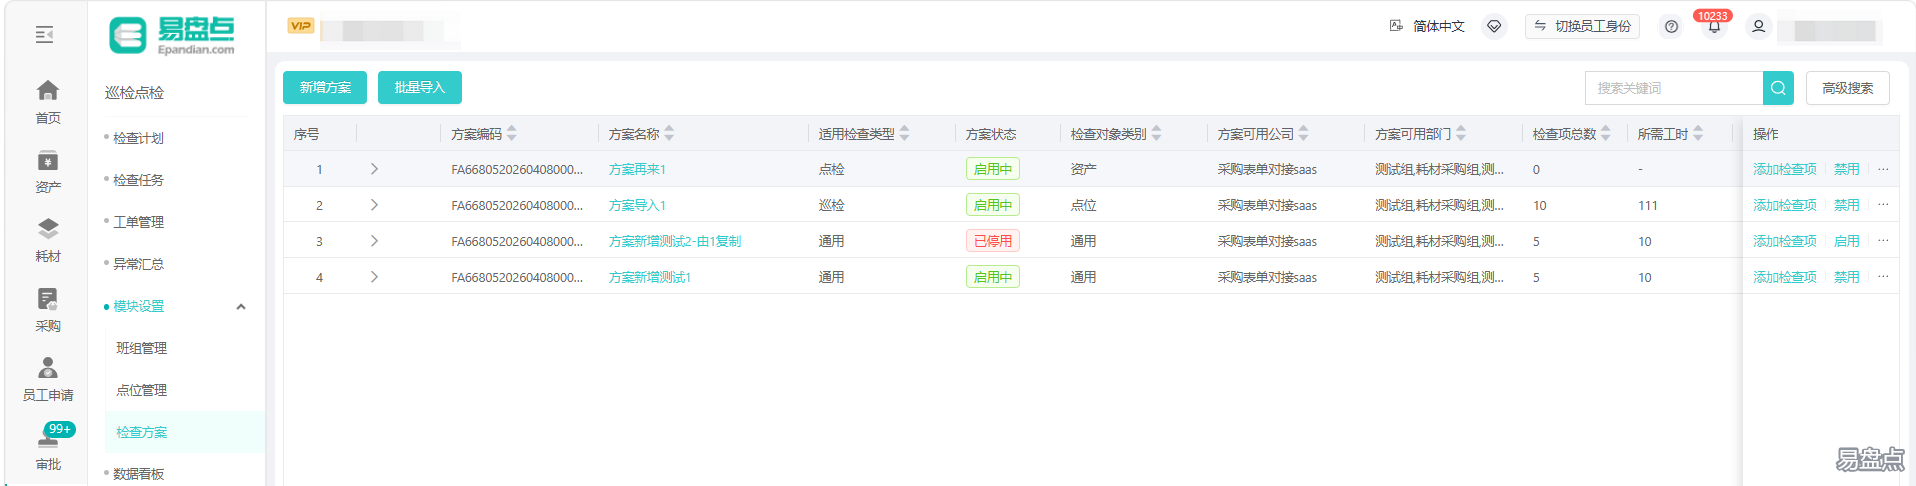Open plan link 方案再来1

tap(637, 169)
